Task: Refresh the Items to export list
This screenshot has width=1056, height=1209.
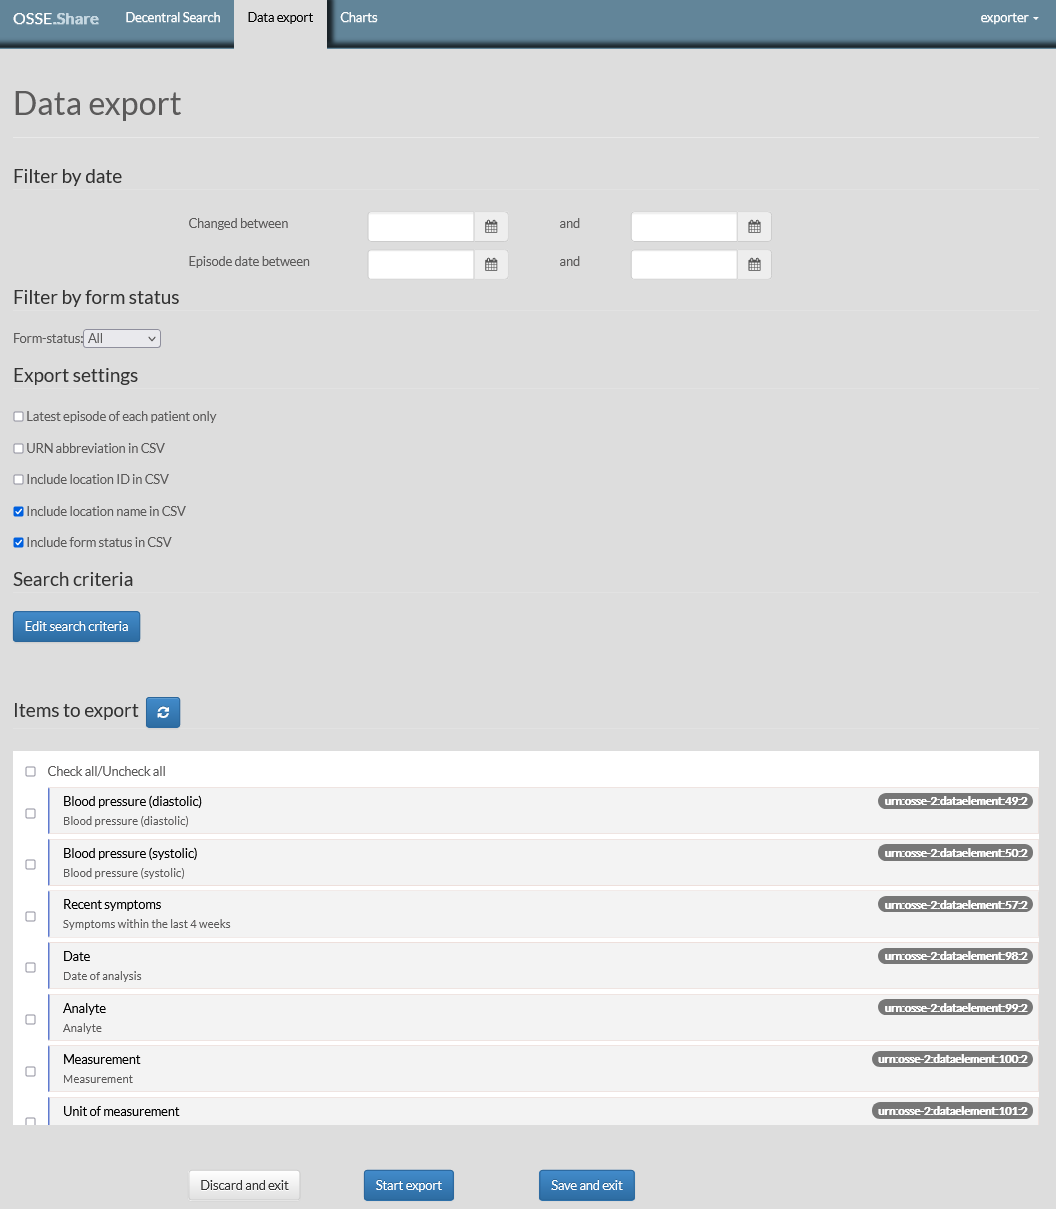Action: point(163,712)
